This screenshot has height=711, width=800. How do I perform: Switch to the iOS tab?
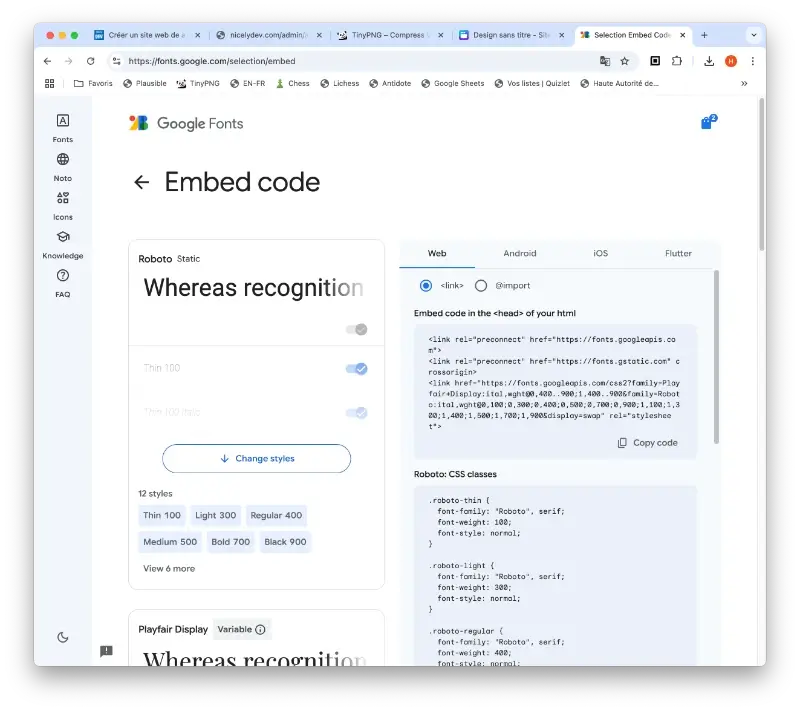601,253
